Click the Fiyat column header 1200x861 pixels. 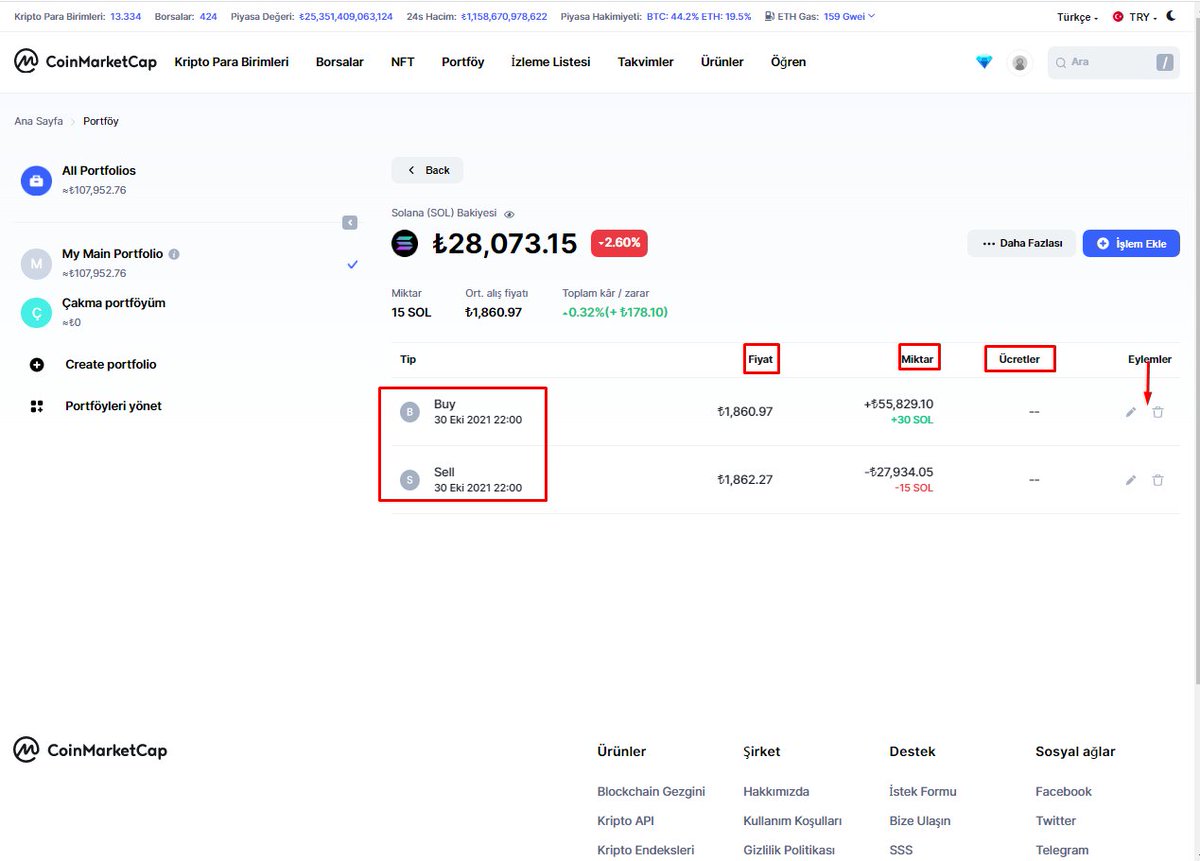pos(761,359)
